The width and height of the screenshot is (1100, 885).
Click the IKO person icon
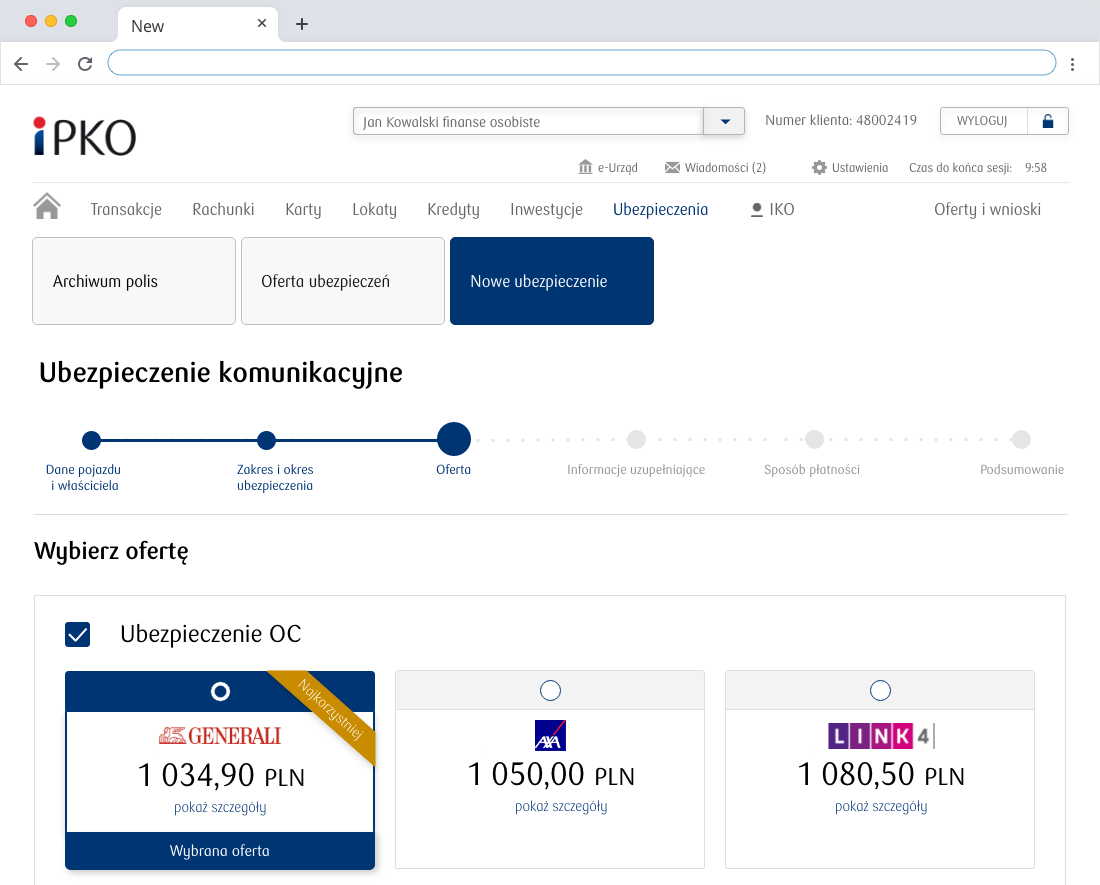[756, 210]
